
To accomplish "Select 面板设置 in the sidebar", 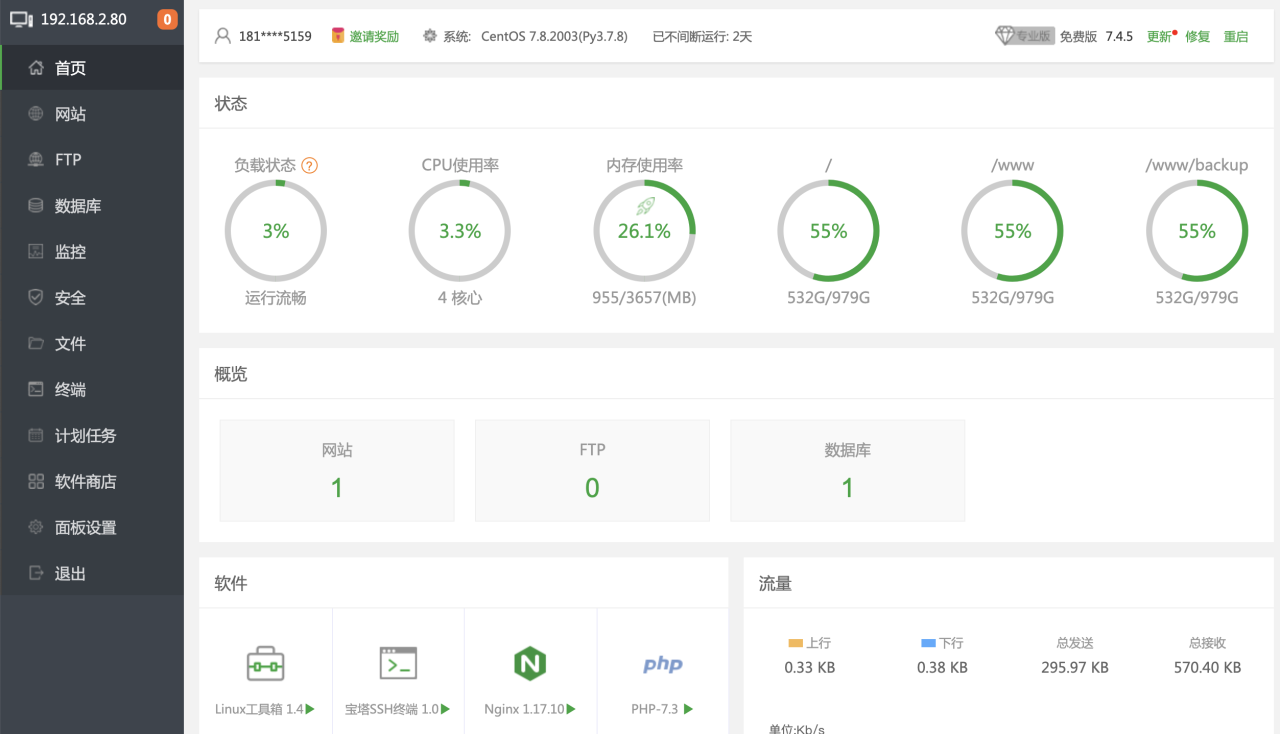I will [x=85, y=528].
